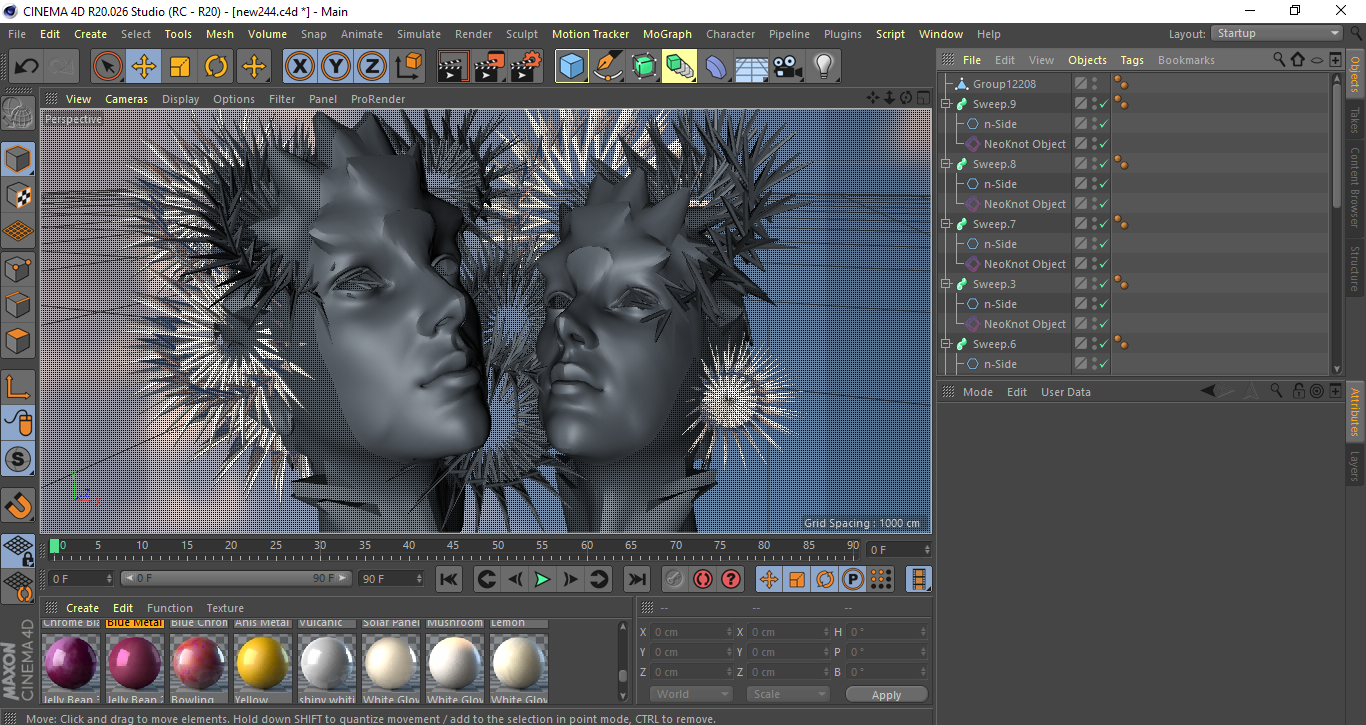Render to Picture Viewer

coord(489,67)
